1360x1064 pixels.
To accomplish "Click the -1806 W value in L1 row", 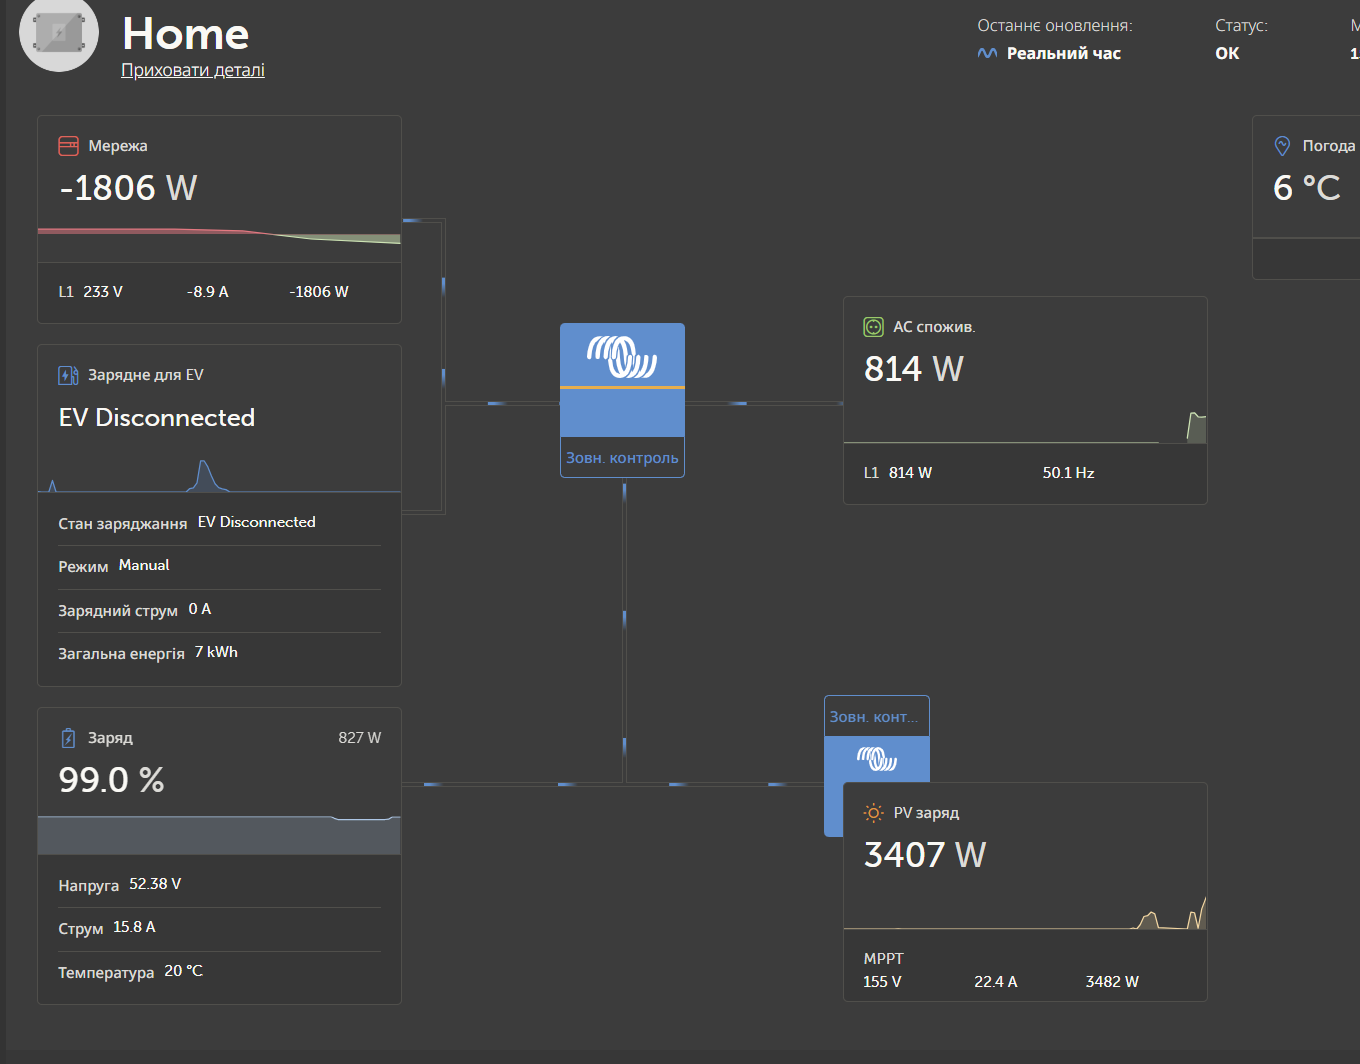I will (319, 292).
